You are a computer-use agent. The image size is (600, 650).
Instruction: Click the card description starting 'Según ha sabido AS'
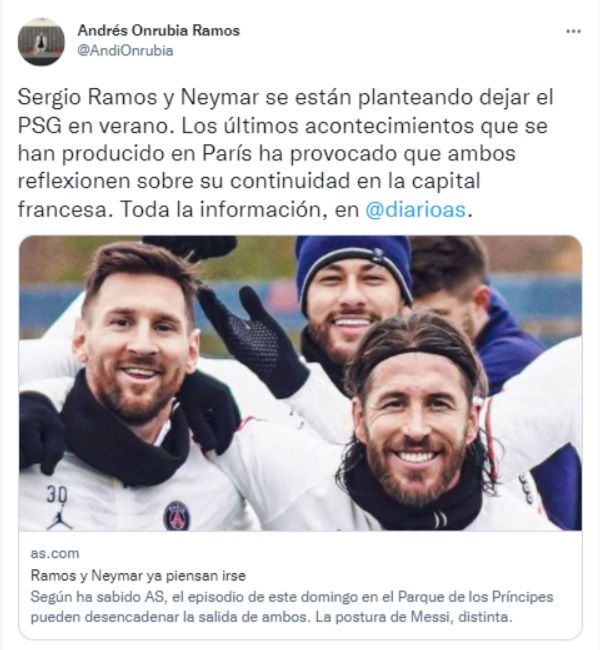(x=292, y=607)
